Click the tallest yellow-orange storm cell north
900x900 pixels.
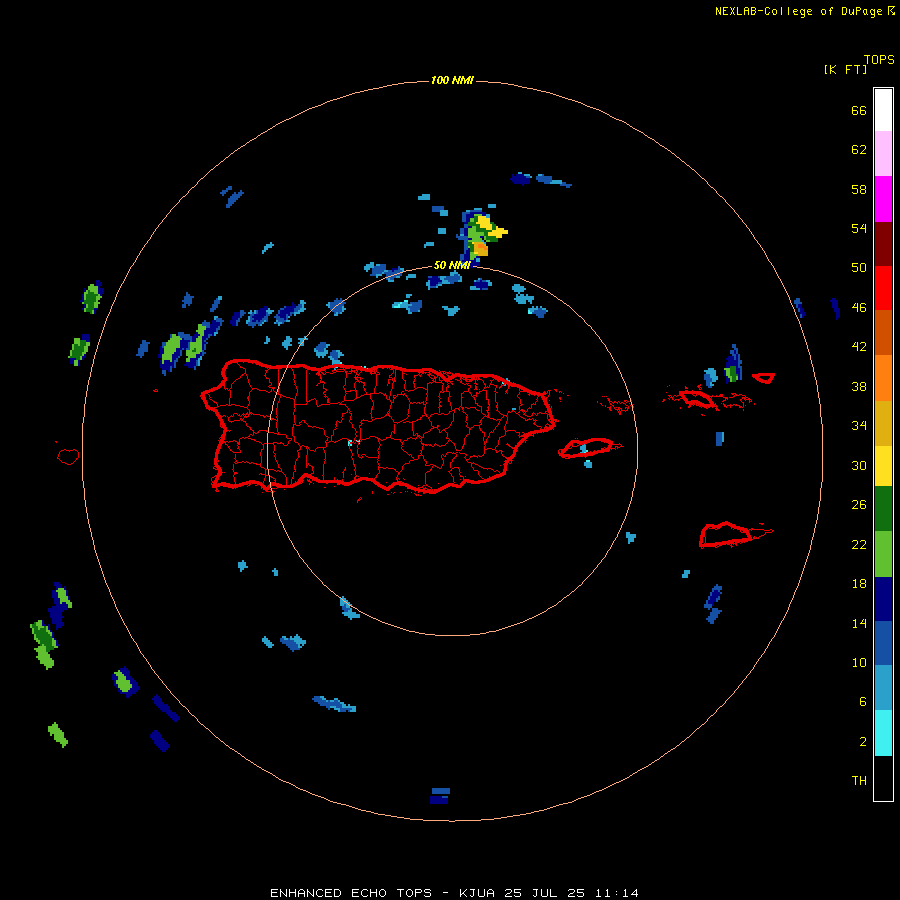pos(481,236)
